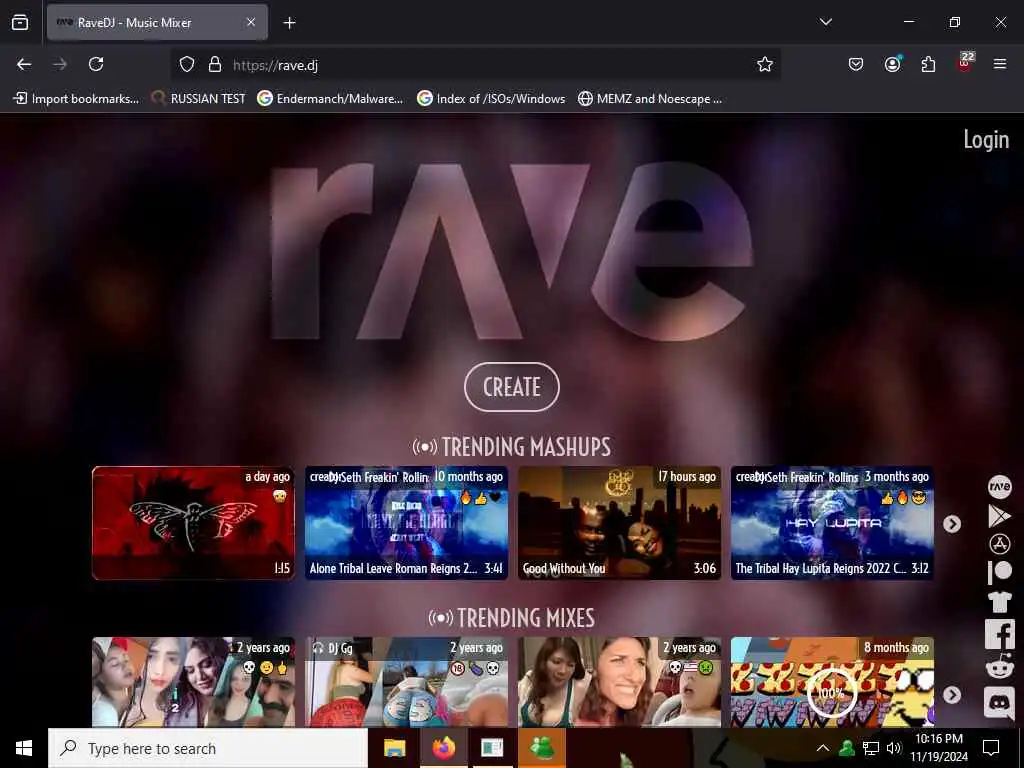This screenshot has width=1024, height=768.
Task: Open MEMZ and Noescape bookmark
Action: coord(650,99)
